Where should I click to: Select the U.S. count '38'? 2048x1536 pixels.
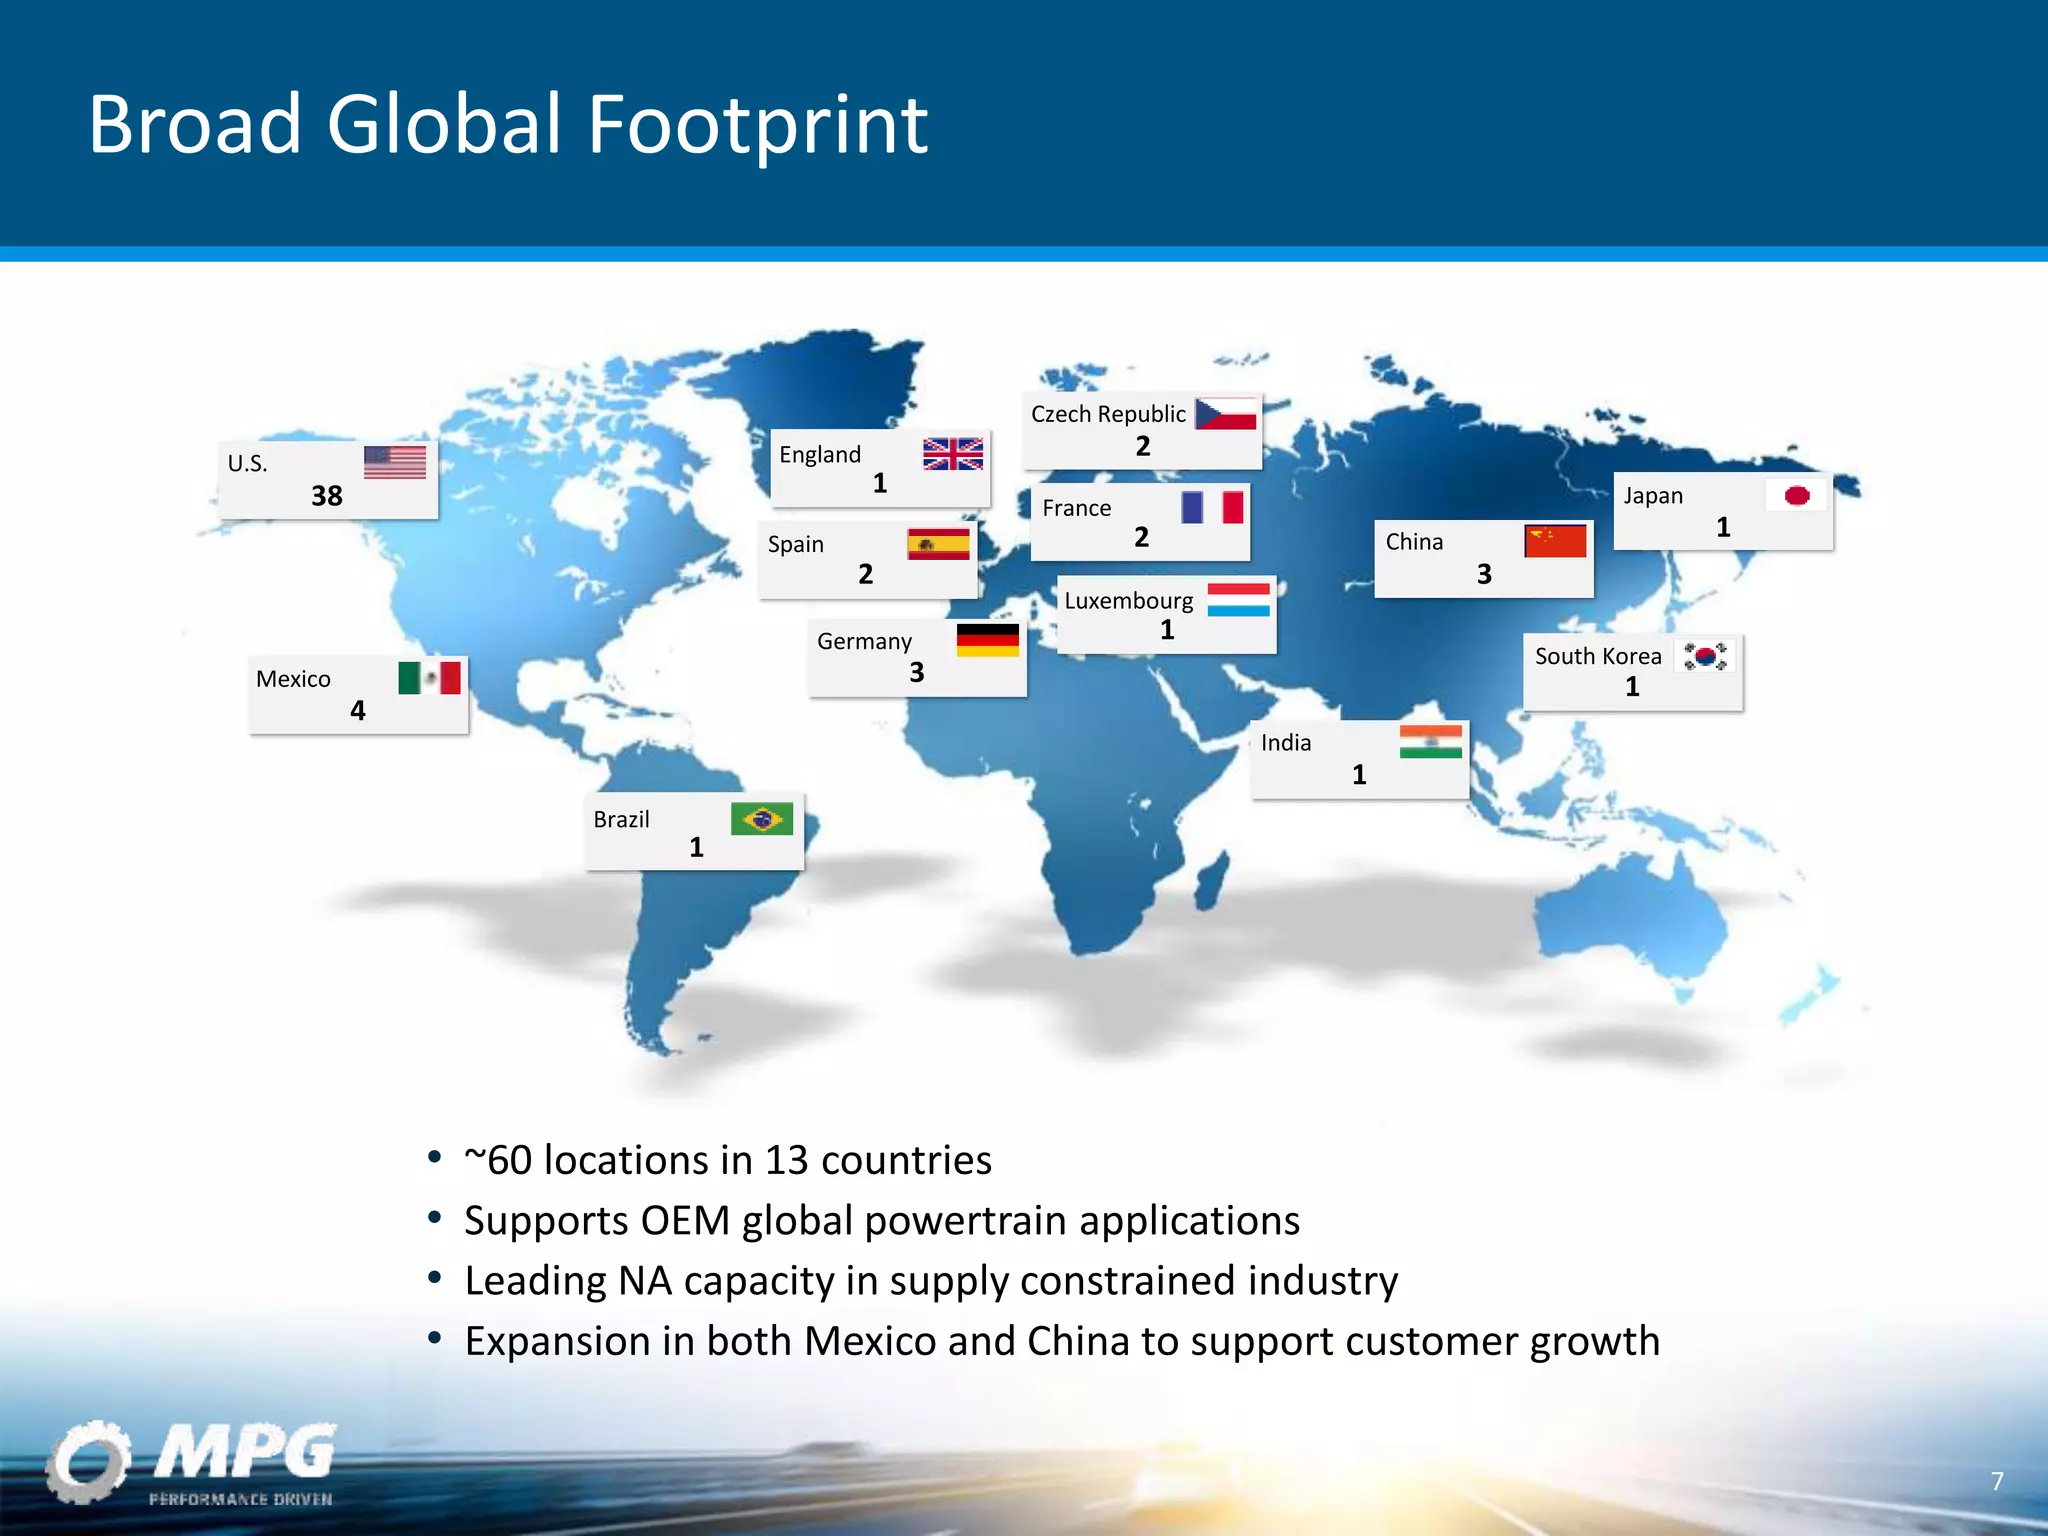pos(327,496)
